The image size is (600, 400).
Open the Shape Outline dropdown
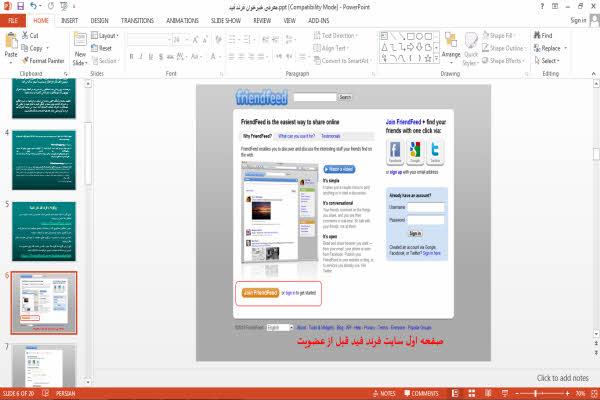point(504,48)
